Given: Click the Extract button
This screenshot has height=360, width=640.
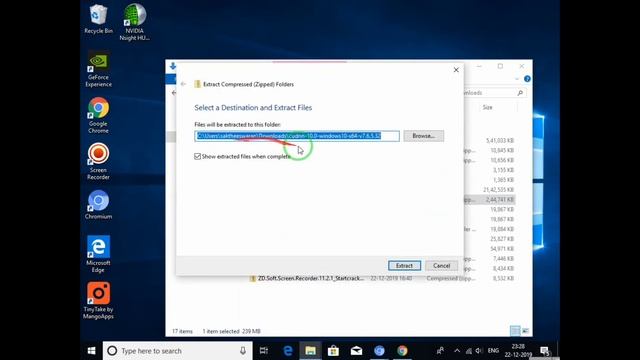Looking at the screenshot, I should point(404,266).
